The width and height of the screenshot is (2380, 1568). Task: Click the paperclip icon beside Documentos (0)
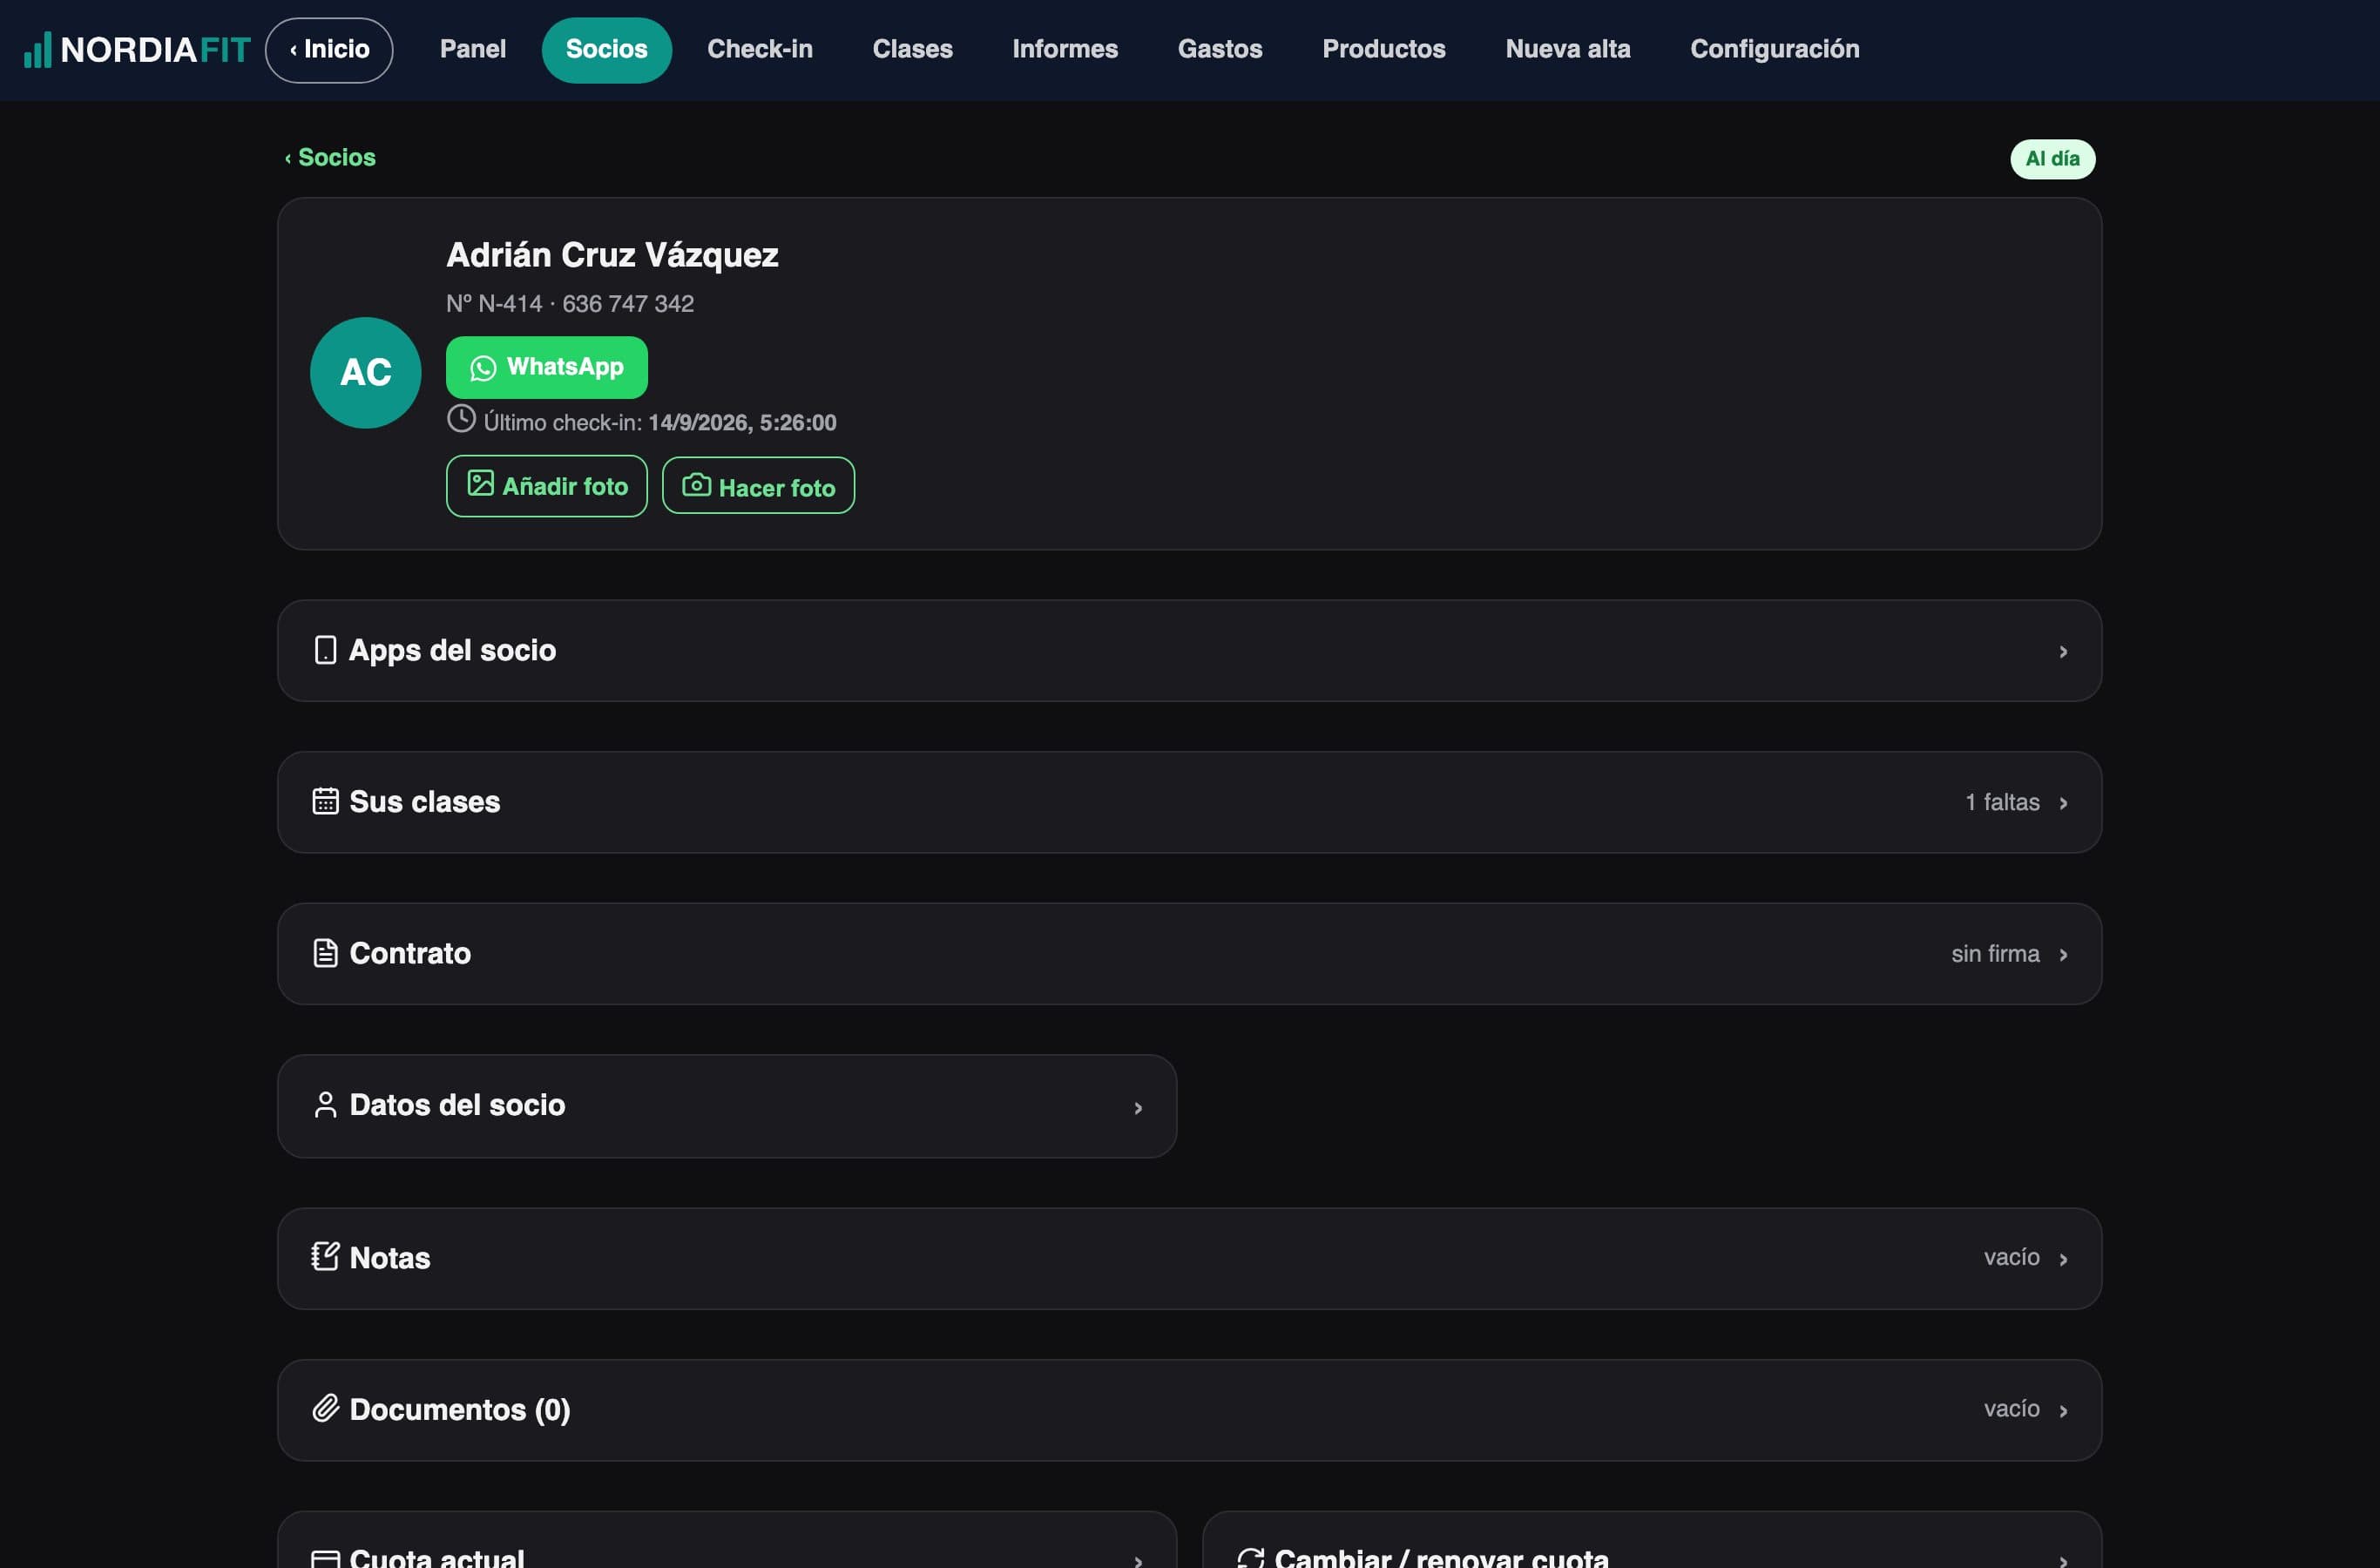[x=325, y=1409]
